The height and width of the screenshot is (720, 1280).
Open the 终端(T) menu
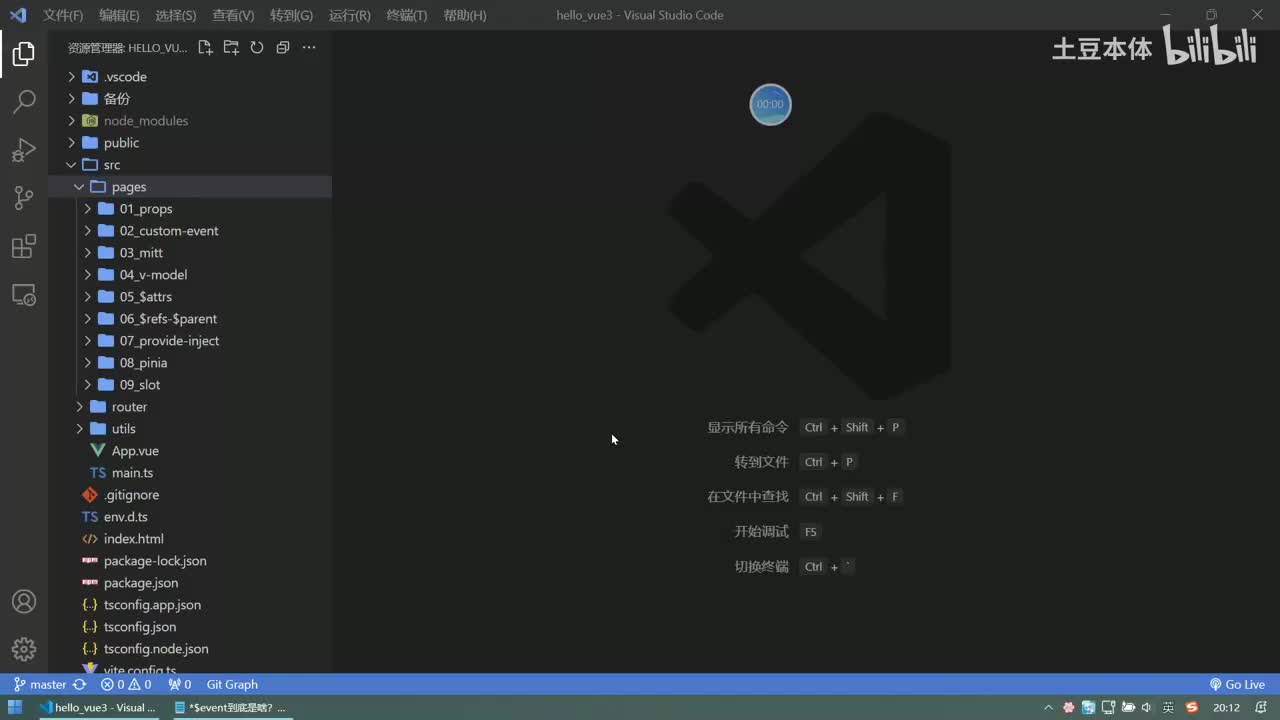406,15
